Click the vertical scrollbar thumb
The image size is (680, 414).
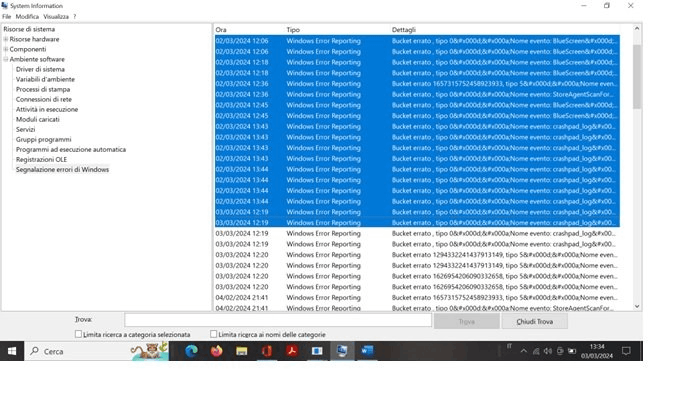tap(637, 76)
